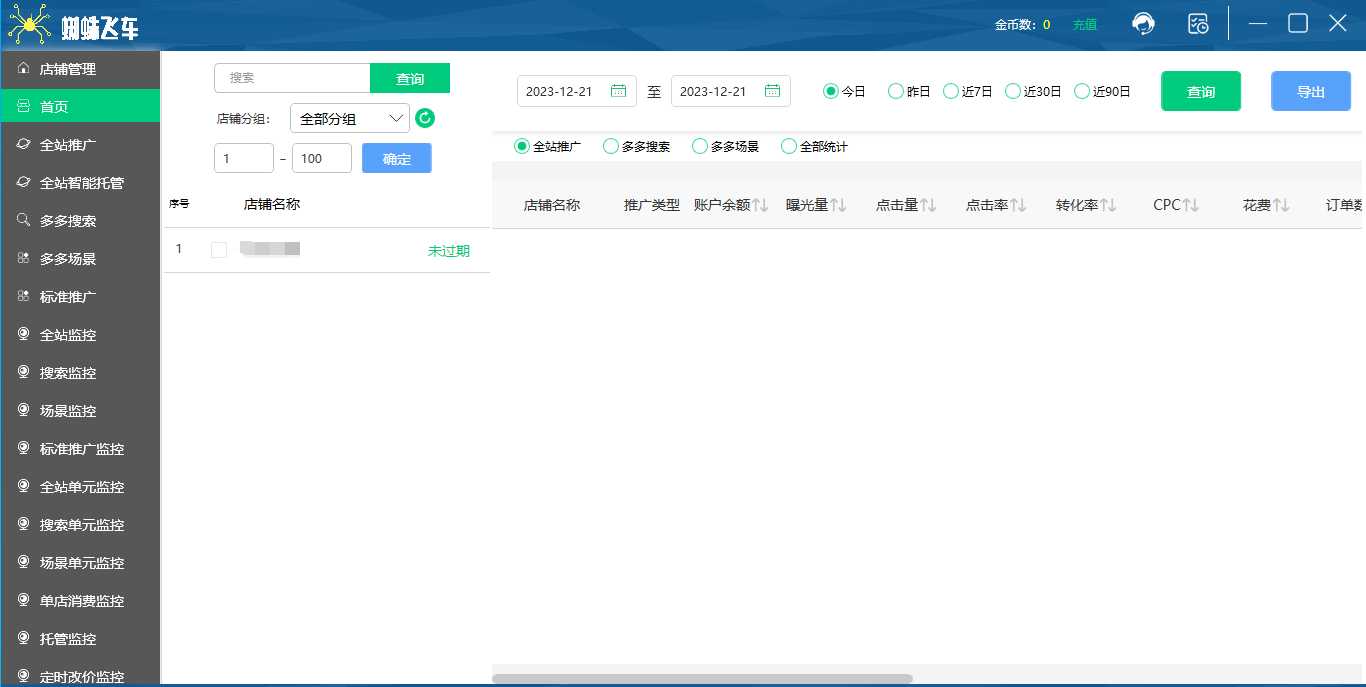The width and height of the screenshot is (1366, 687).
Task: Open 多多搜索 sidebar item
Action: point(80,221)
